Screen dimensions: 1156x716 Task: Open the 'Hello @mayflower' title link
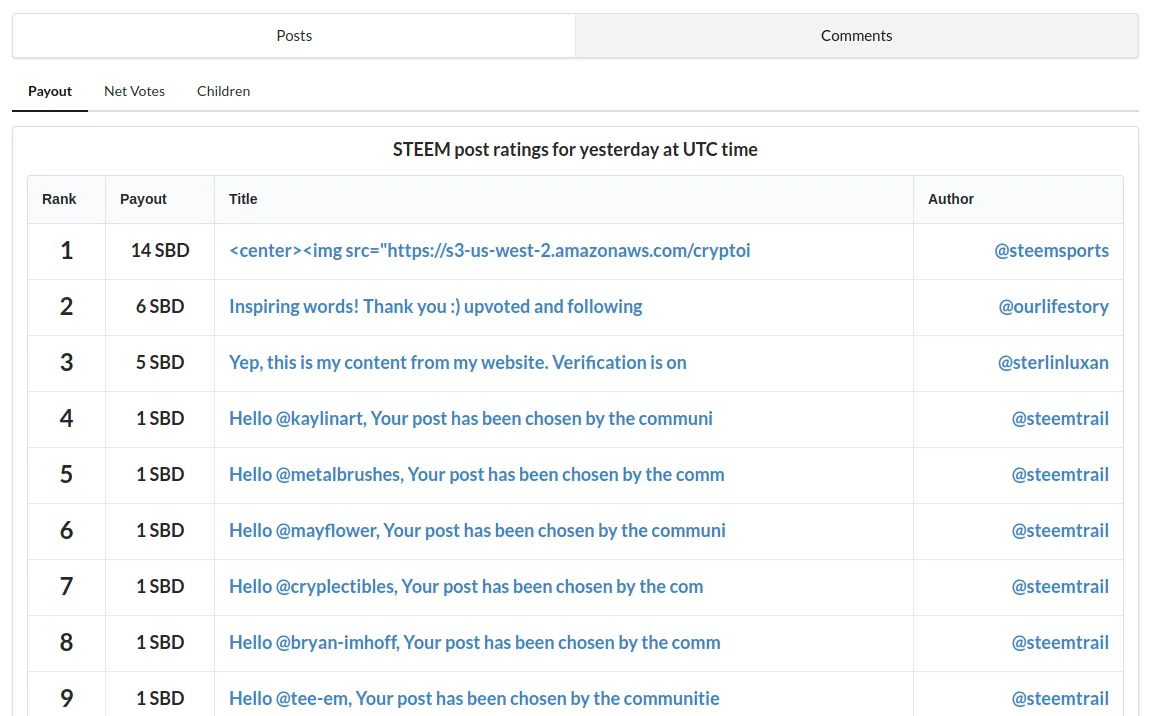coord(478,531)
